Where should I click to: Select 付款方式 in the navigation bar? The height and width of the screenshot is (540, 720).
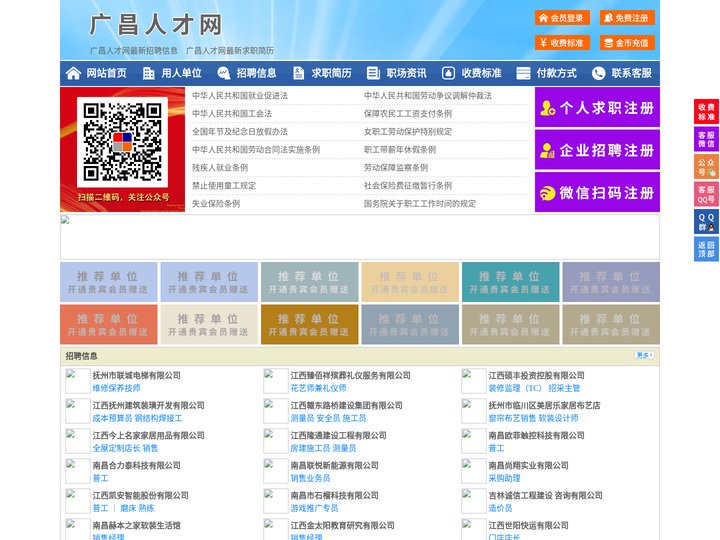pyautogui.click(x=557, y=73)
